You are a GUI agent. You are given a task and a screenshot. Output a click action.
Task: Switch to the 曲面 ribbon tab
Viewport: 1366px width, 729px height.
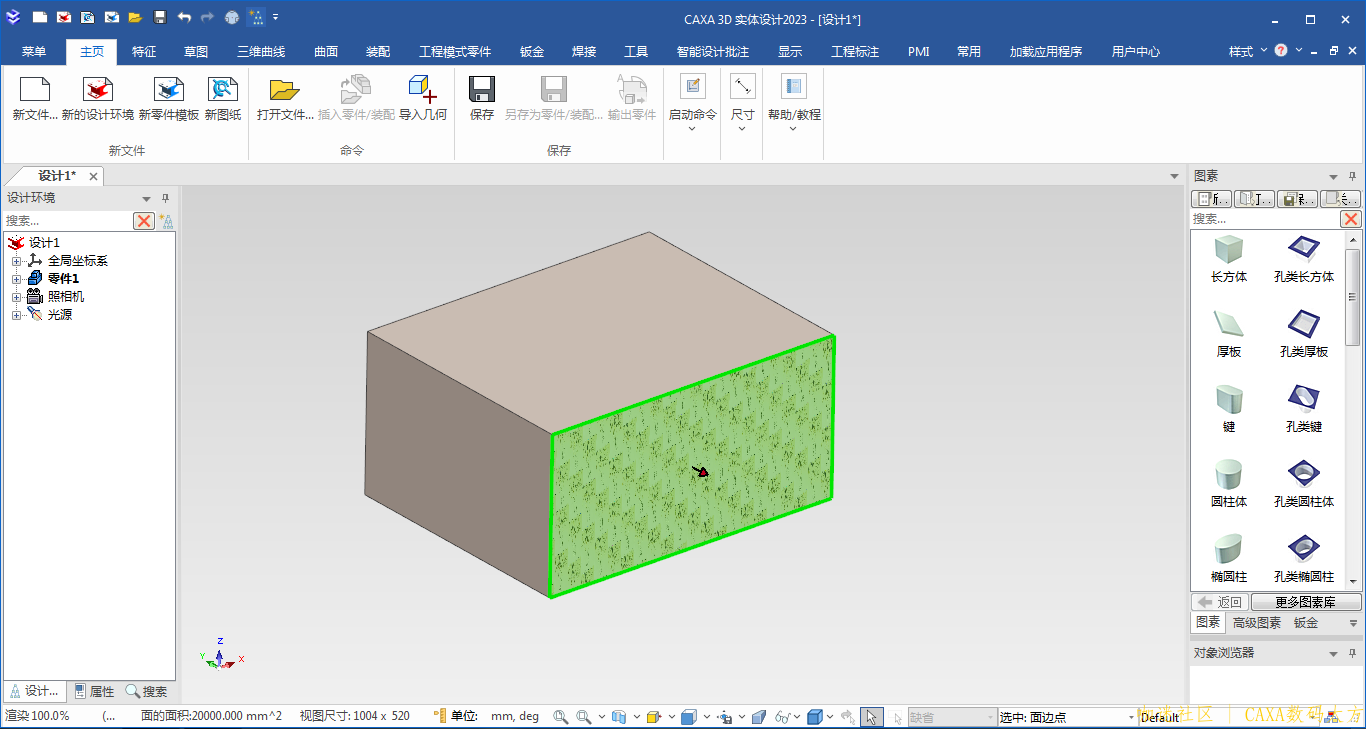pyautogui.click(x=326, y=52)
